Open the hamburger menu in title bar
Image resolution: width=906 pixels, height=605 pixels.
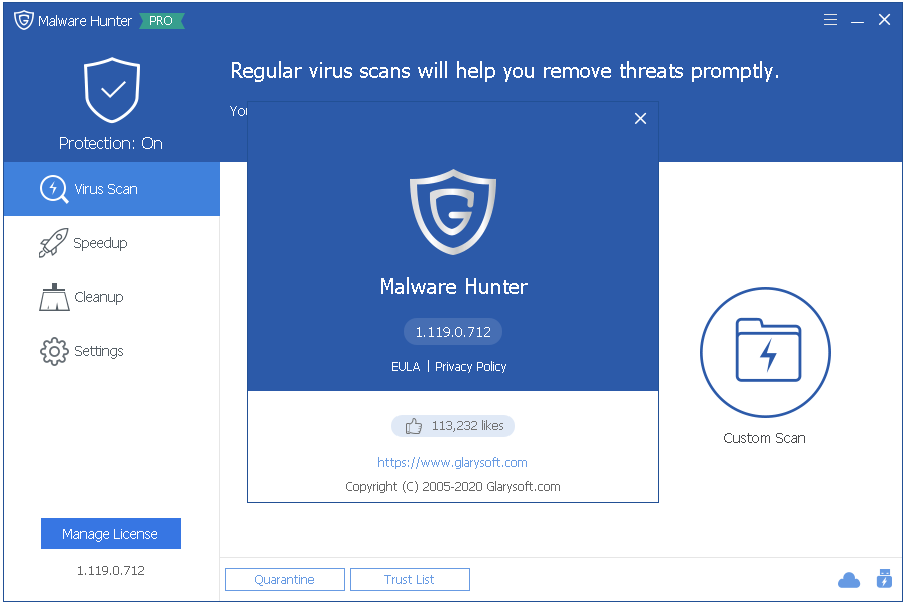(x=830, y=20)
